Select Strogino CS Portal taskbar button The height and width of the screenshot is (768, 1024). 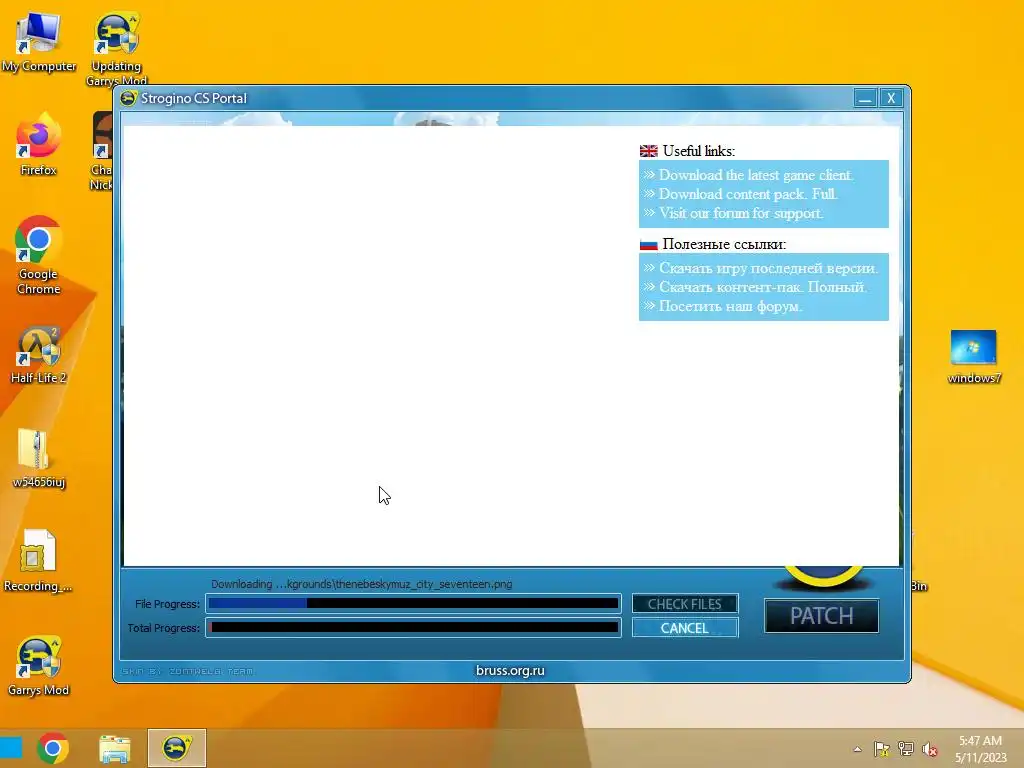coord(176,748)
